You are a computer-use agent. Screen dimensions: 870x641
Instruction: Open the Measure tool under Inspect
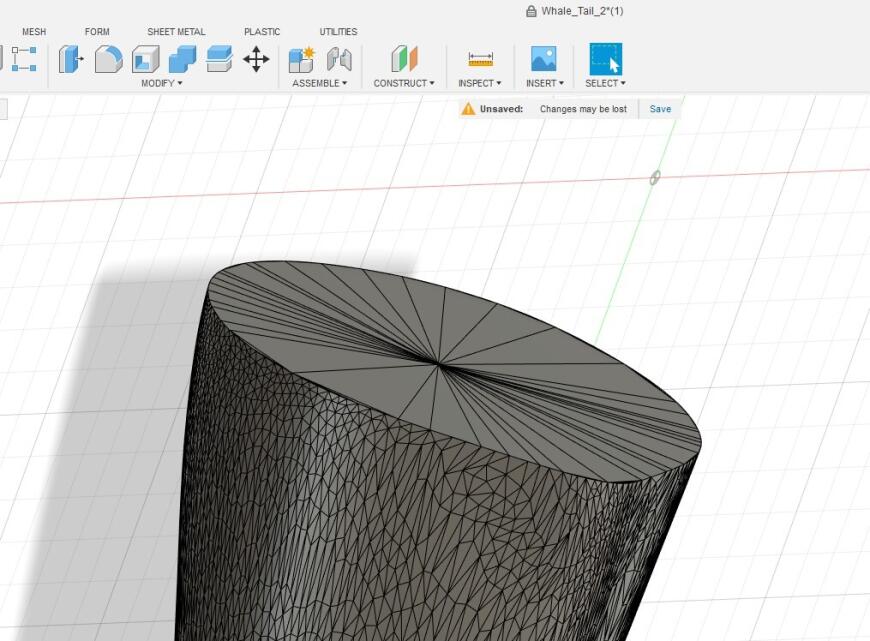tap(477, 58)
